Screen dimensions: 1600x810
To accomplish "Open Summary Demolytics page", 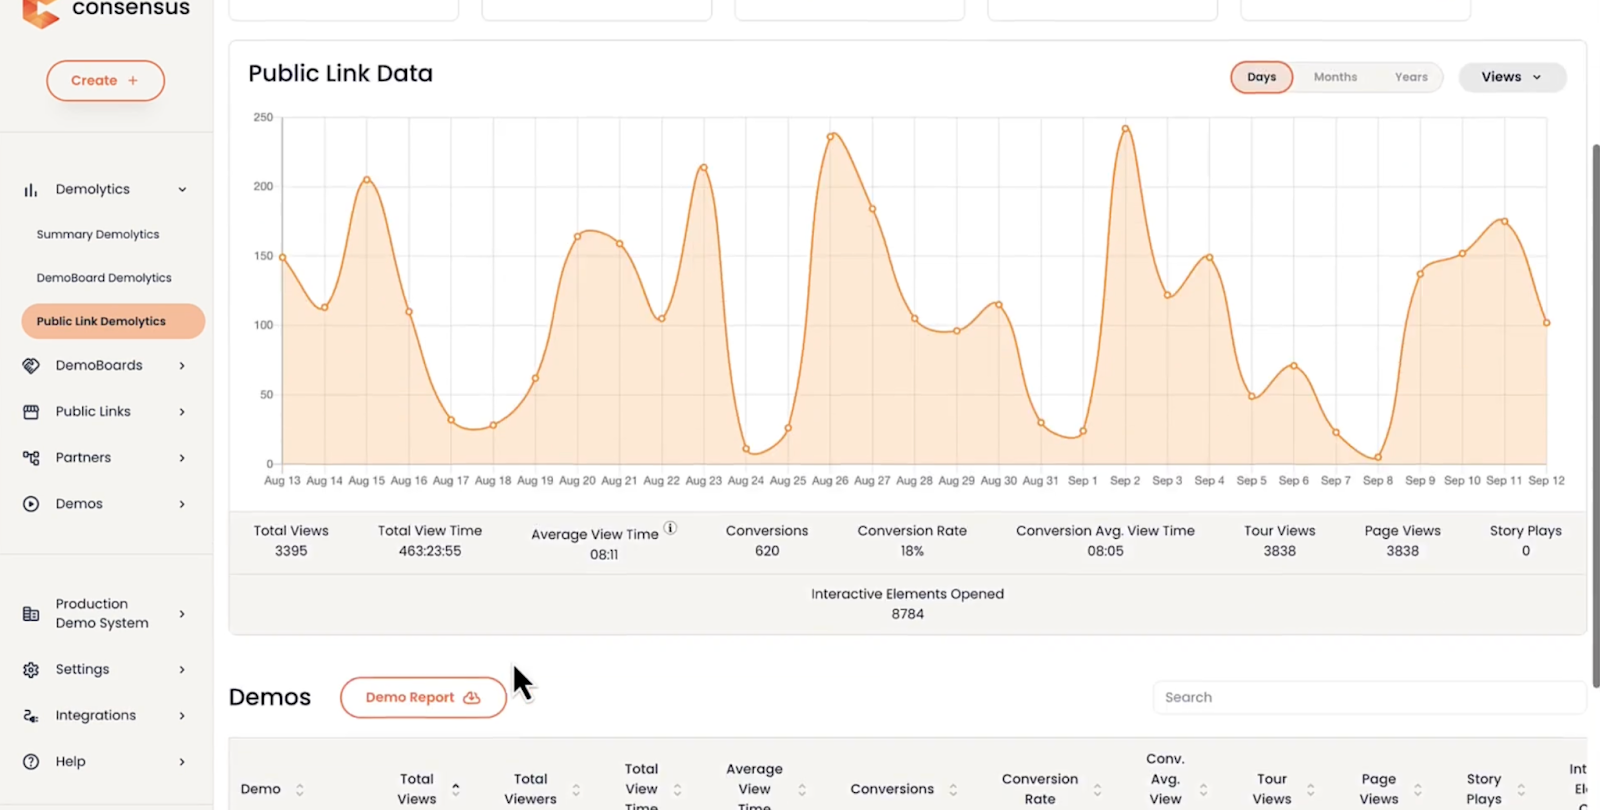I will click(x=98, y=234).
